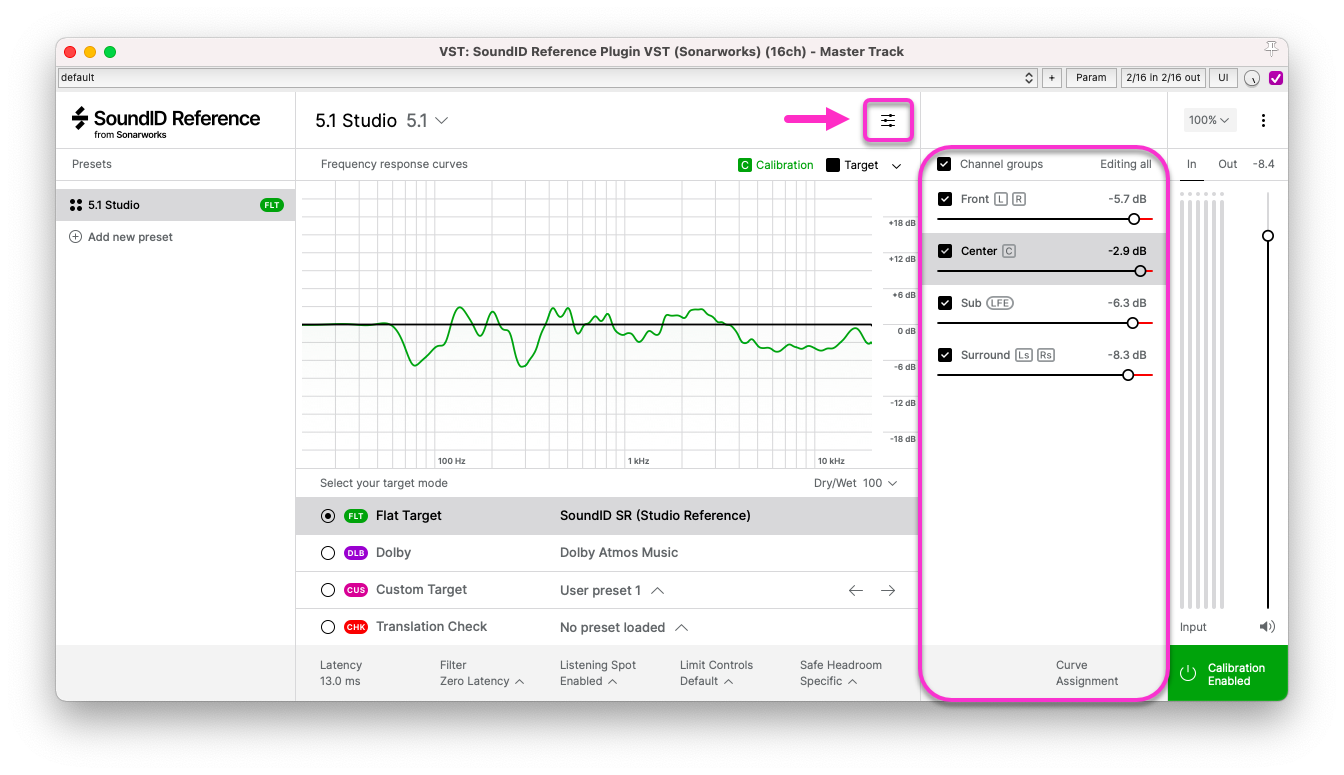Switch to the In meter tab

point(1192,164)
